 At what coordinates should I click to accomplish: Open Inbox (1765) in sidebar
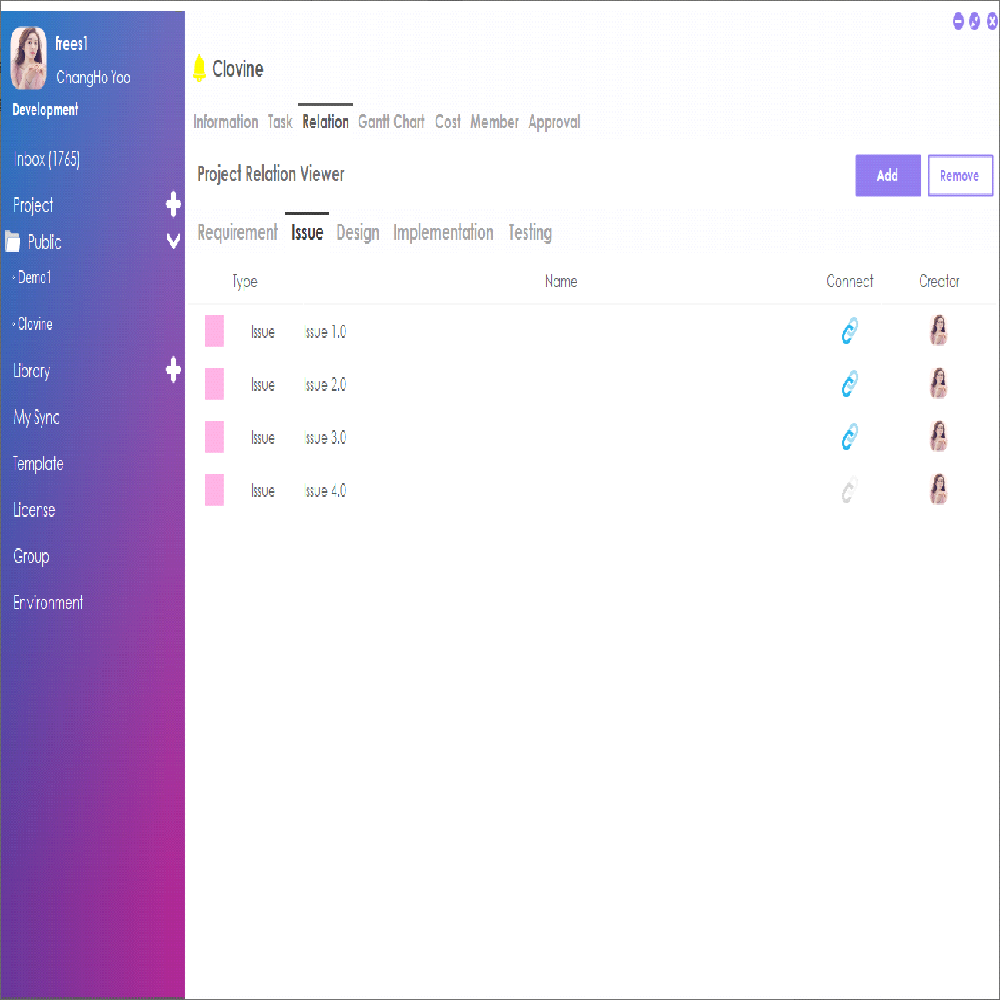click(47, 160)
